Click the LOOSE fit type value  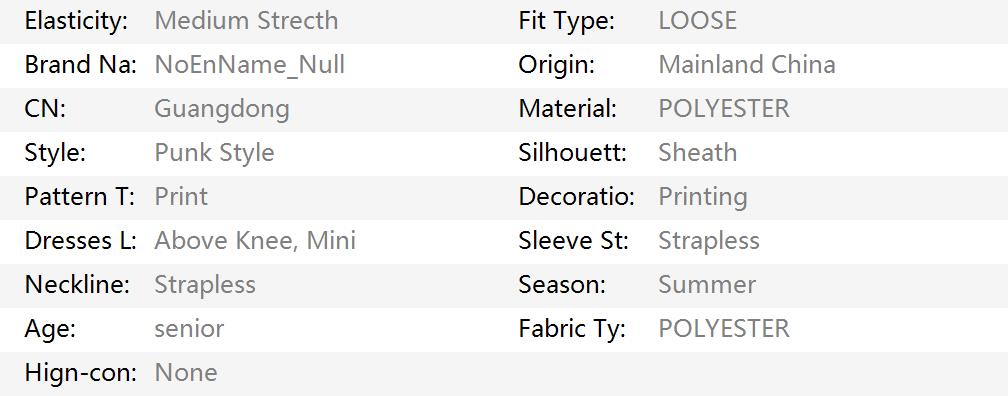[x=698, y=21]
